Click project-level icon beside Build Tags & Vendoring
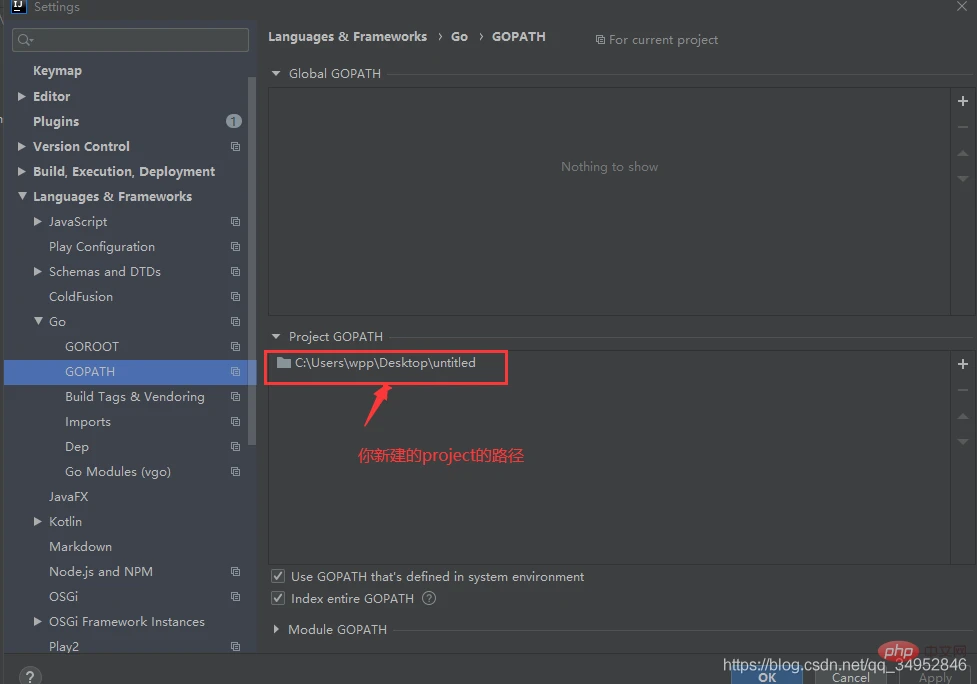977x684 pixels. pos(236,397)
